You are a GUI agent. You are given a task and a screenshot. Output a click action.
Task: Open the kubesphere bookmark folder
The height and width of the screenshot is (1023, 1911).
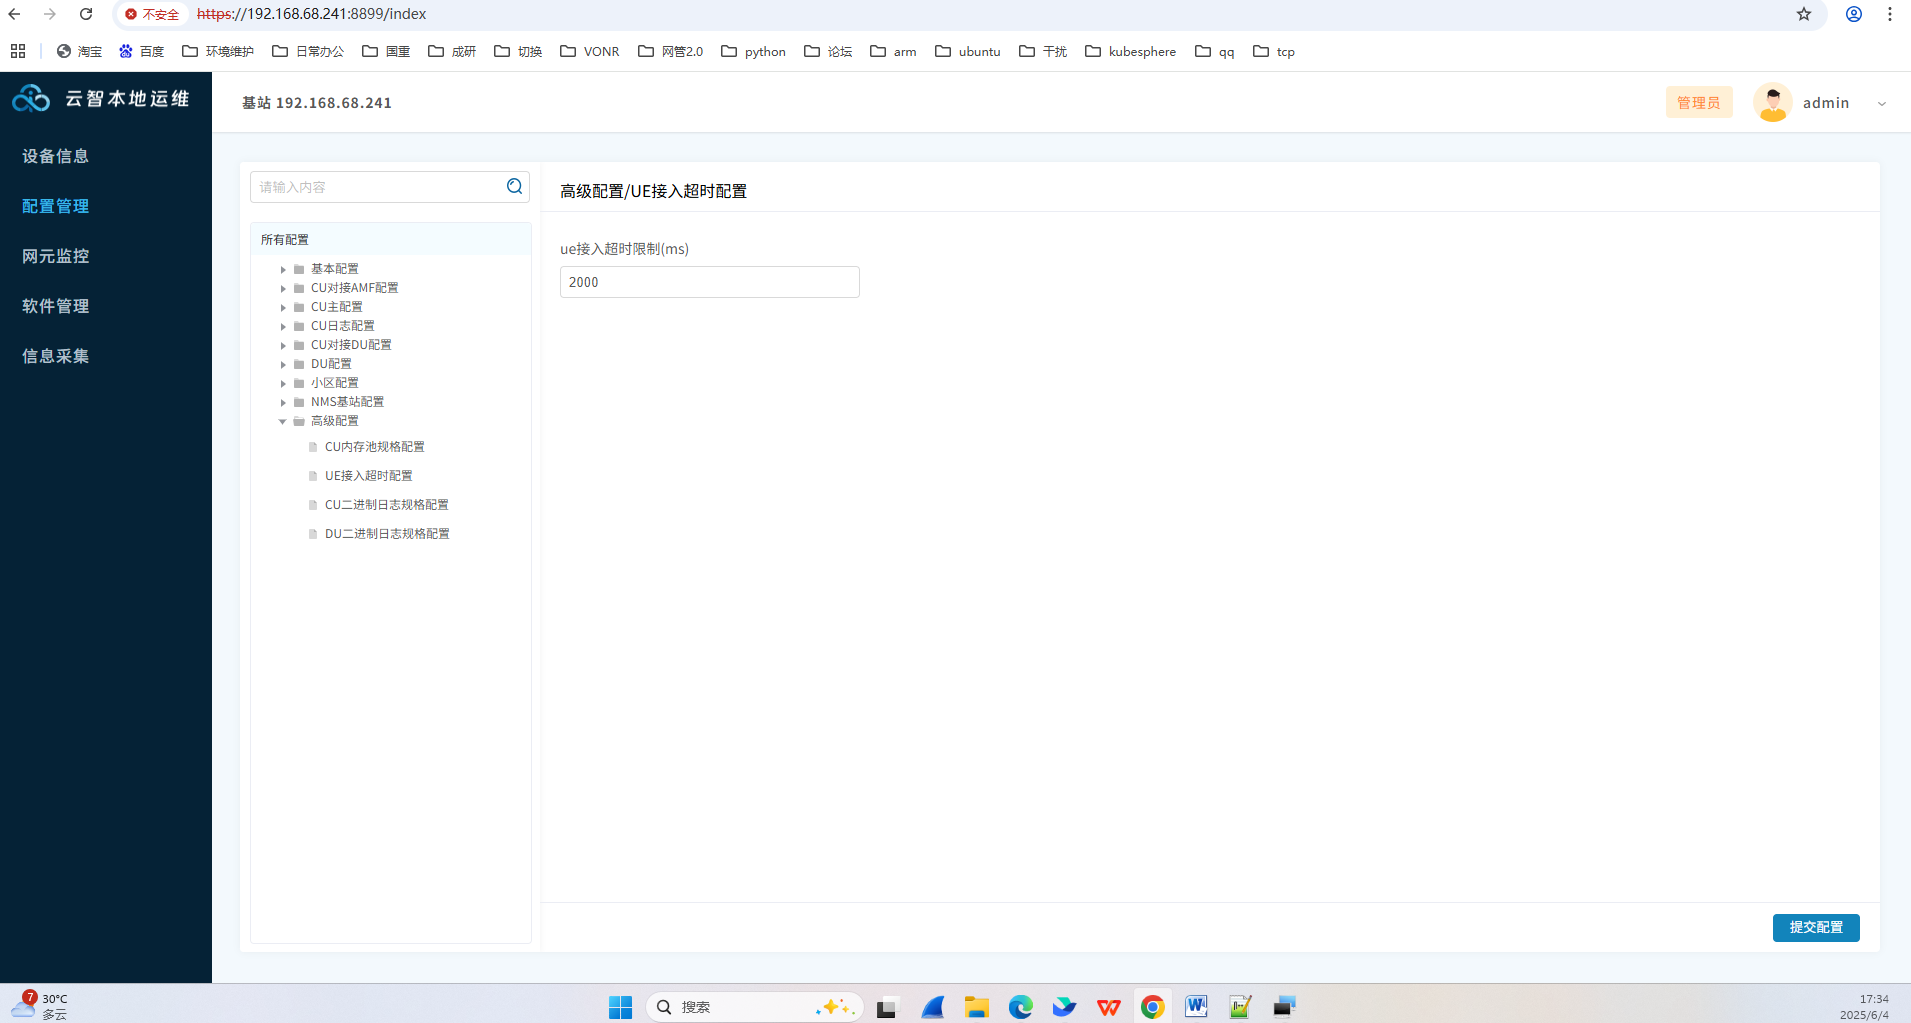click(x=1131, y=51)
